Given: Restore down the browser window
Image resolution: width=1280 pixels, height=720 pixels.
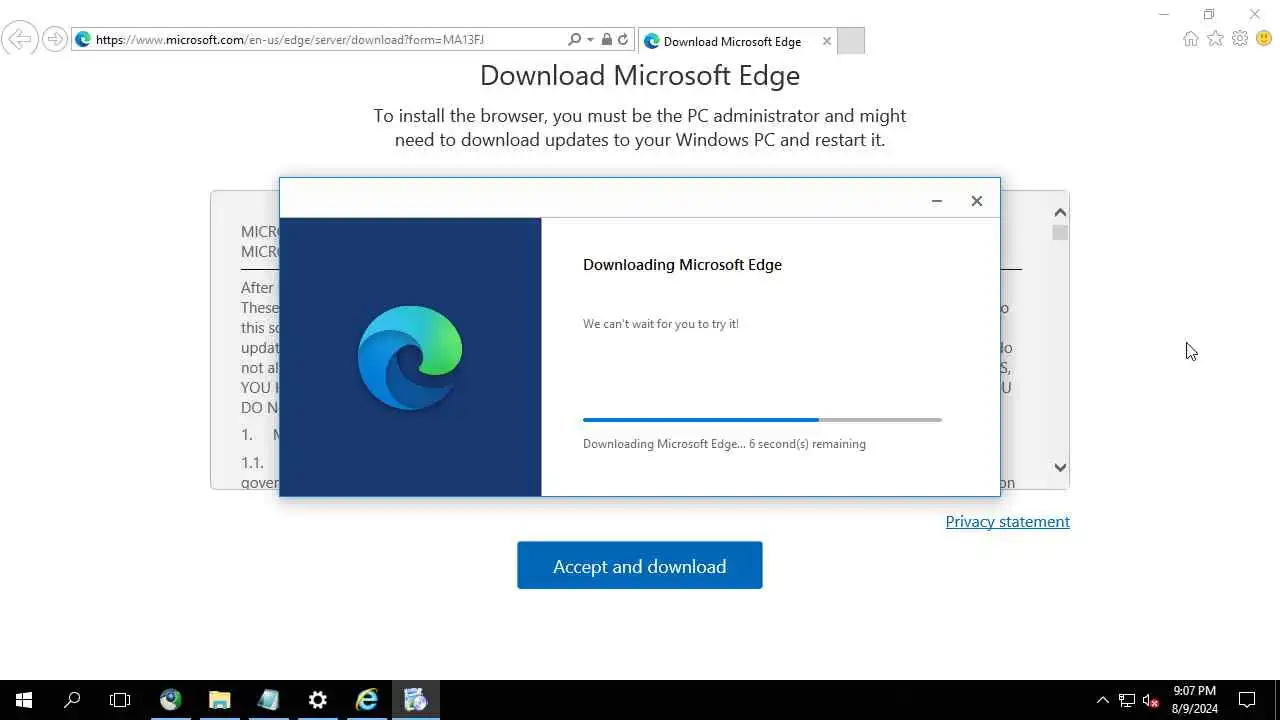Looking at the screenshot, I should [1209, 14].
